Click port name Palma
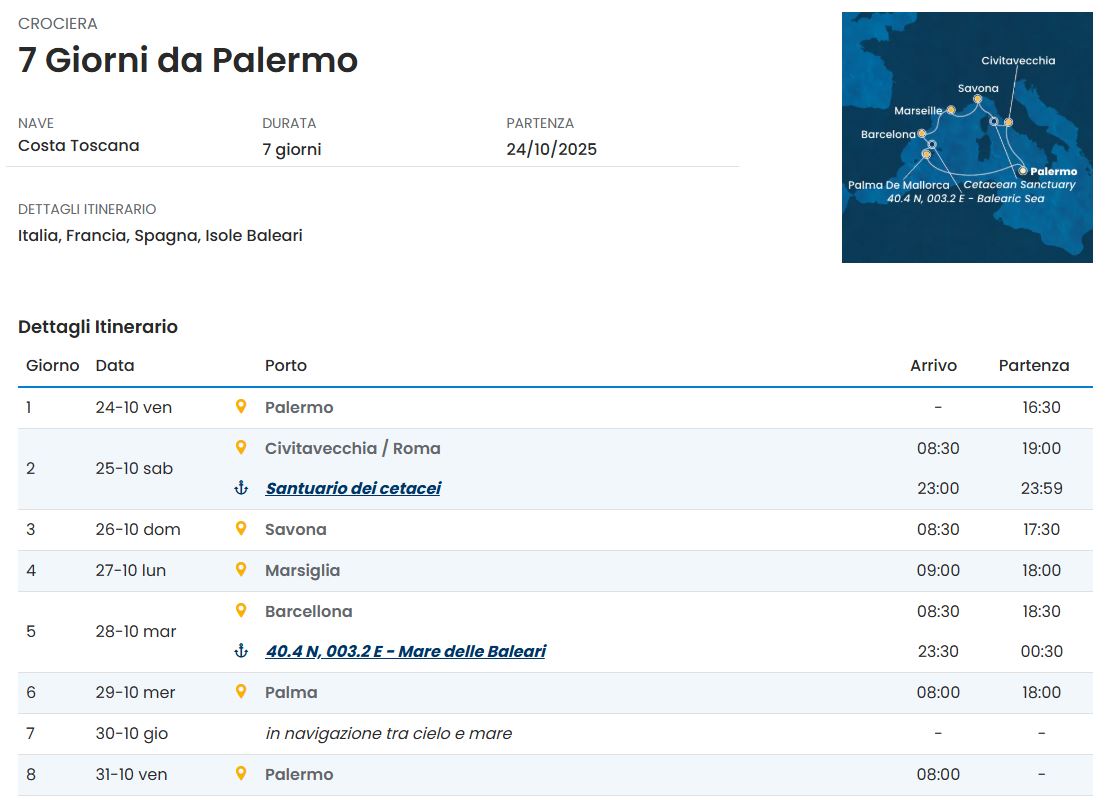Image resolution: width=1112 pixels, height=807 pixels. (x=291, y=692)
